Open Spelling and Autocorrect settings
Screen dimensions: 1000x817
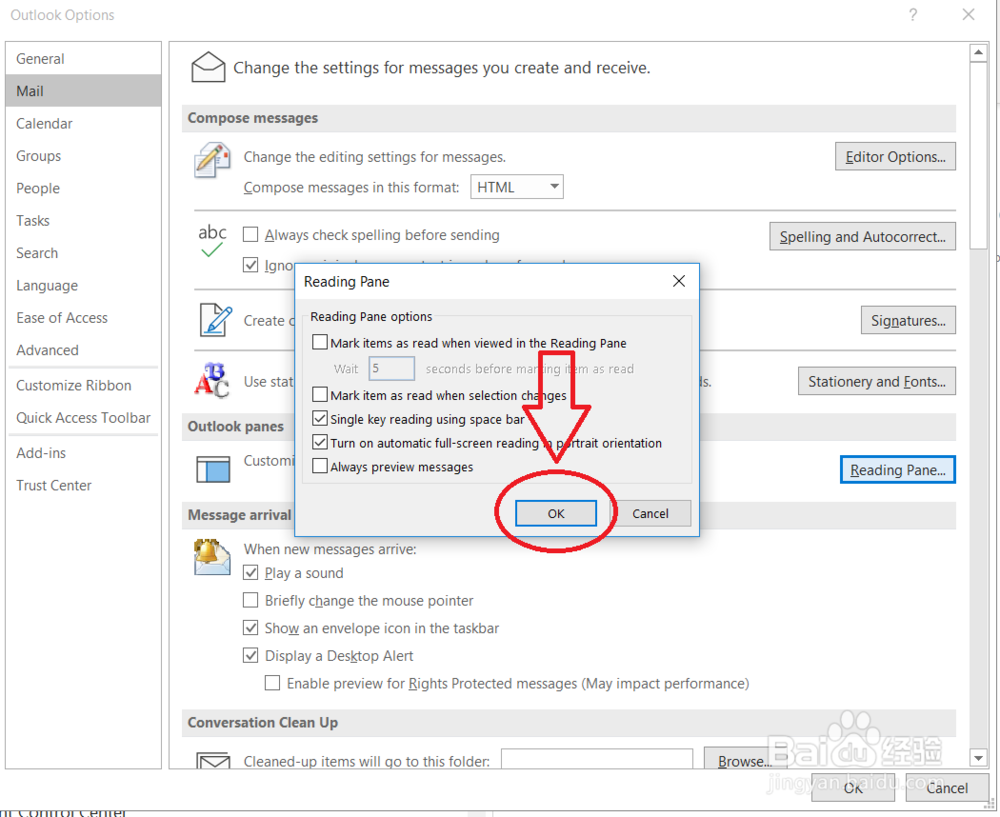click(862, 237)
